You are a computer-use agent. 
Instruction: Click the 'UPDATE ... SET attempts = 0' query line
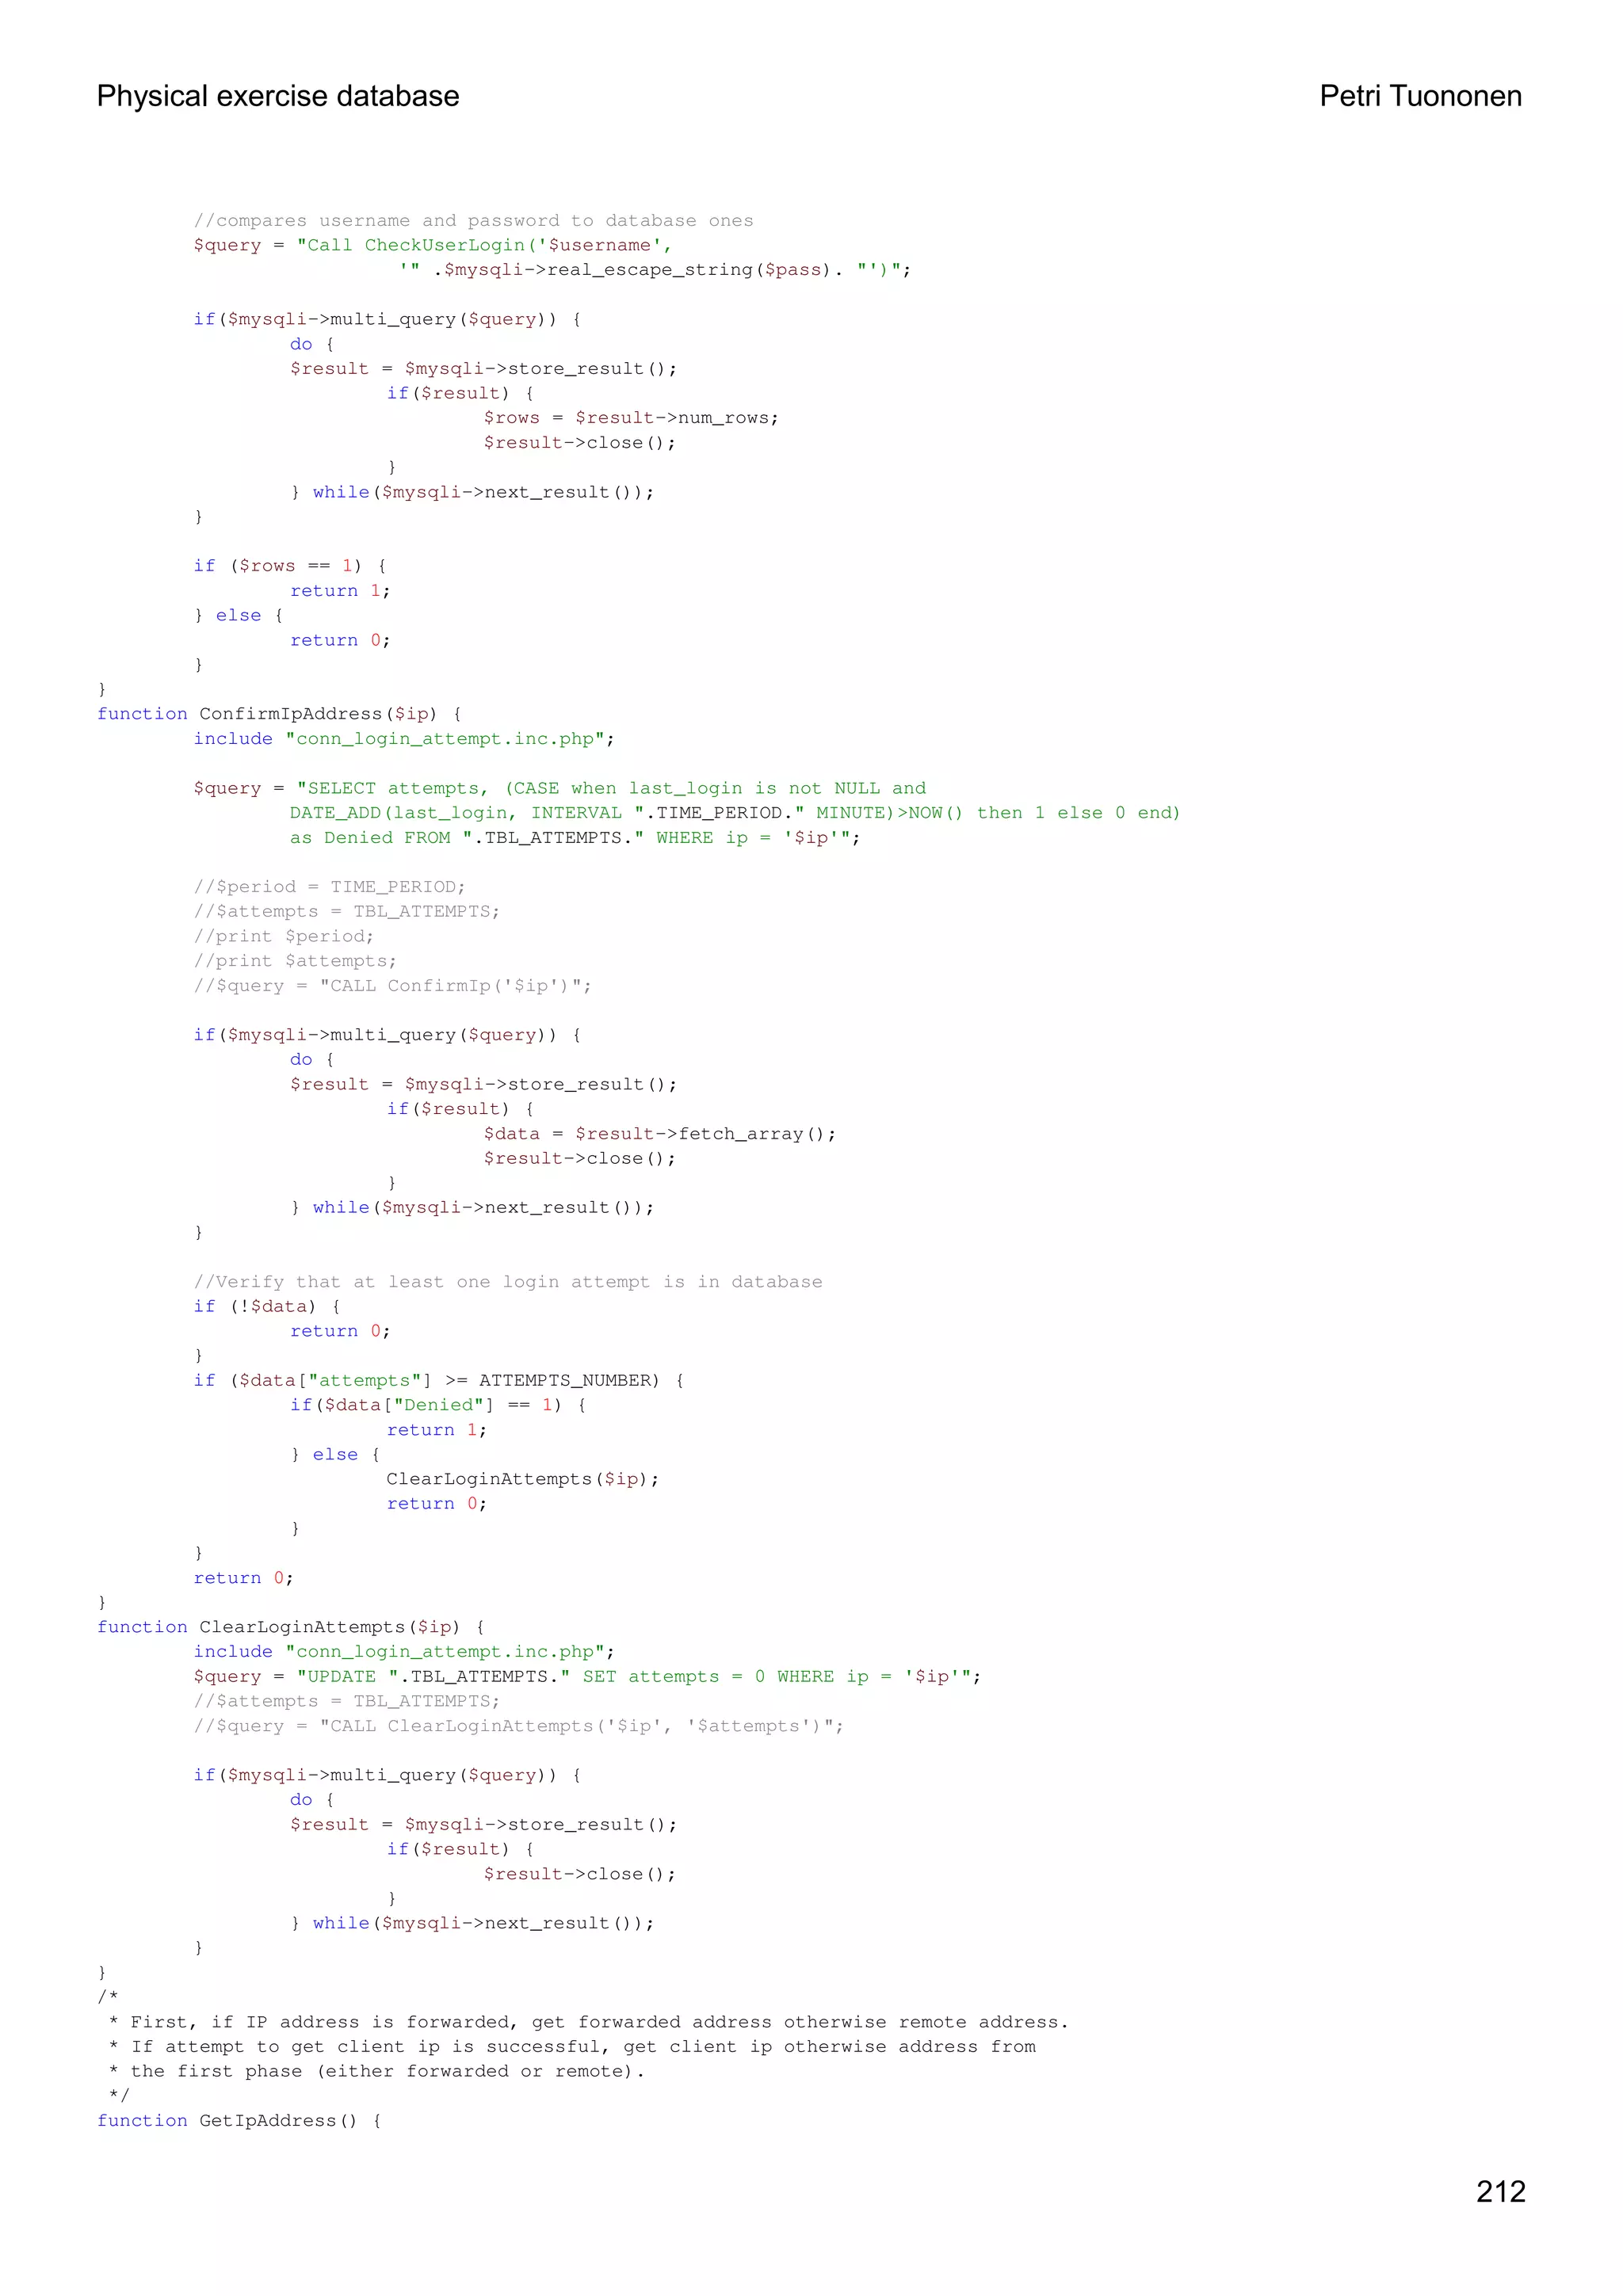(587, 1677)
